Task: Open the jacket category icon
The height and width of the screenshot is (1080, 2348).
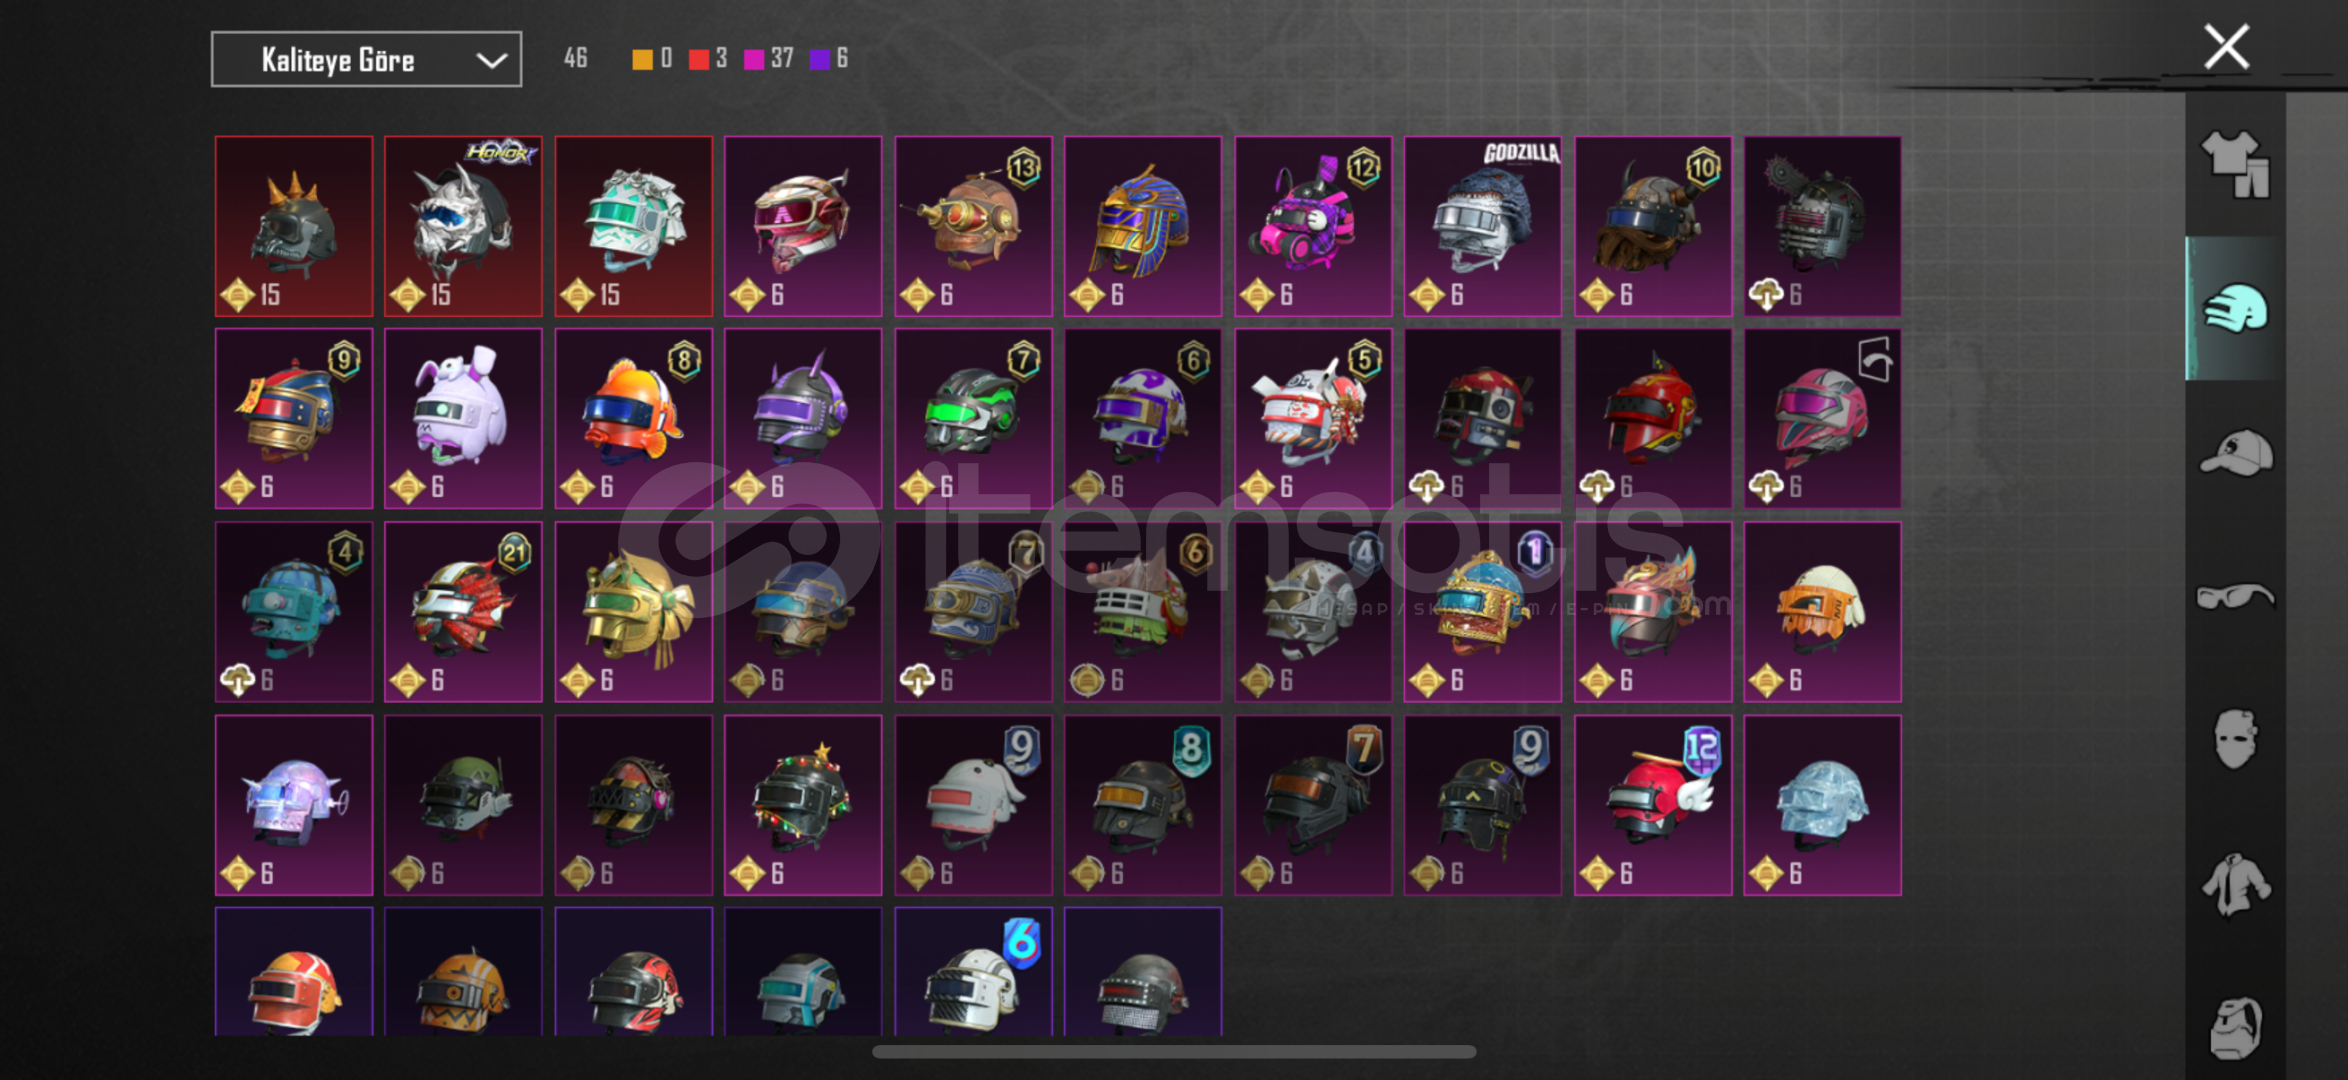Action: tap(2236, 885)
